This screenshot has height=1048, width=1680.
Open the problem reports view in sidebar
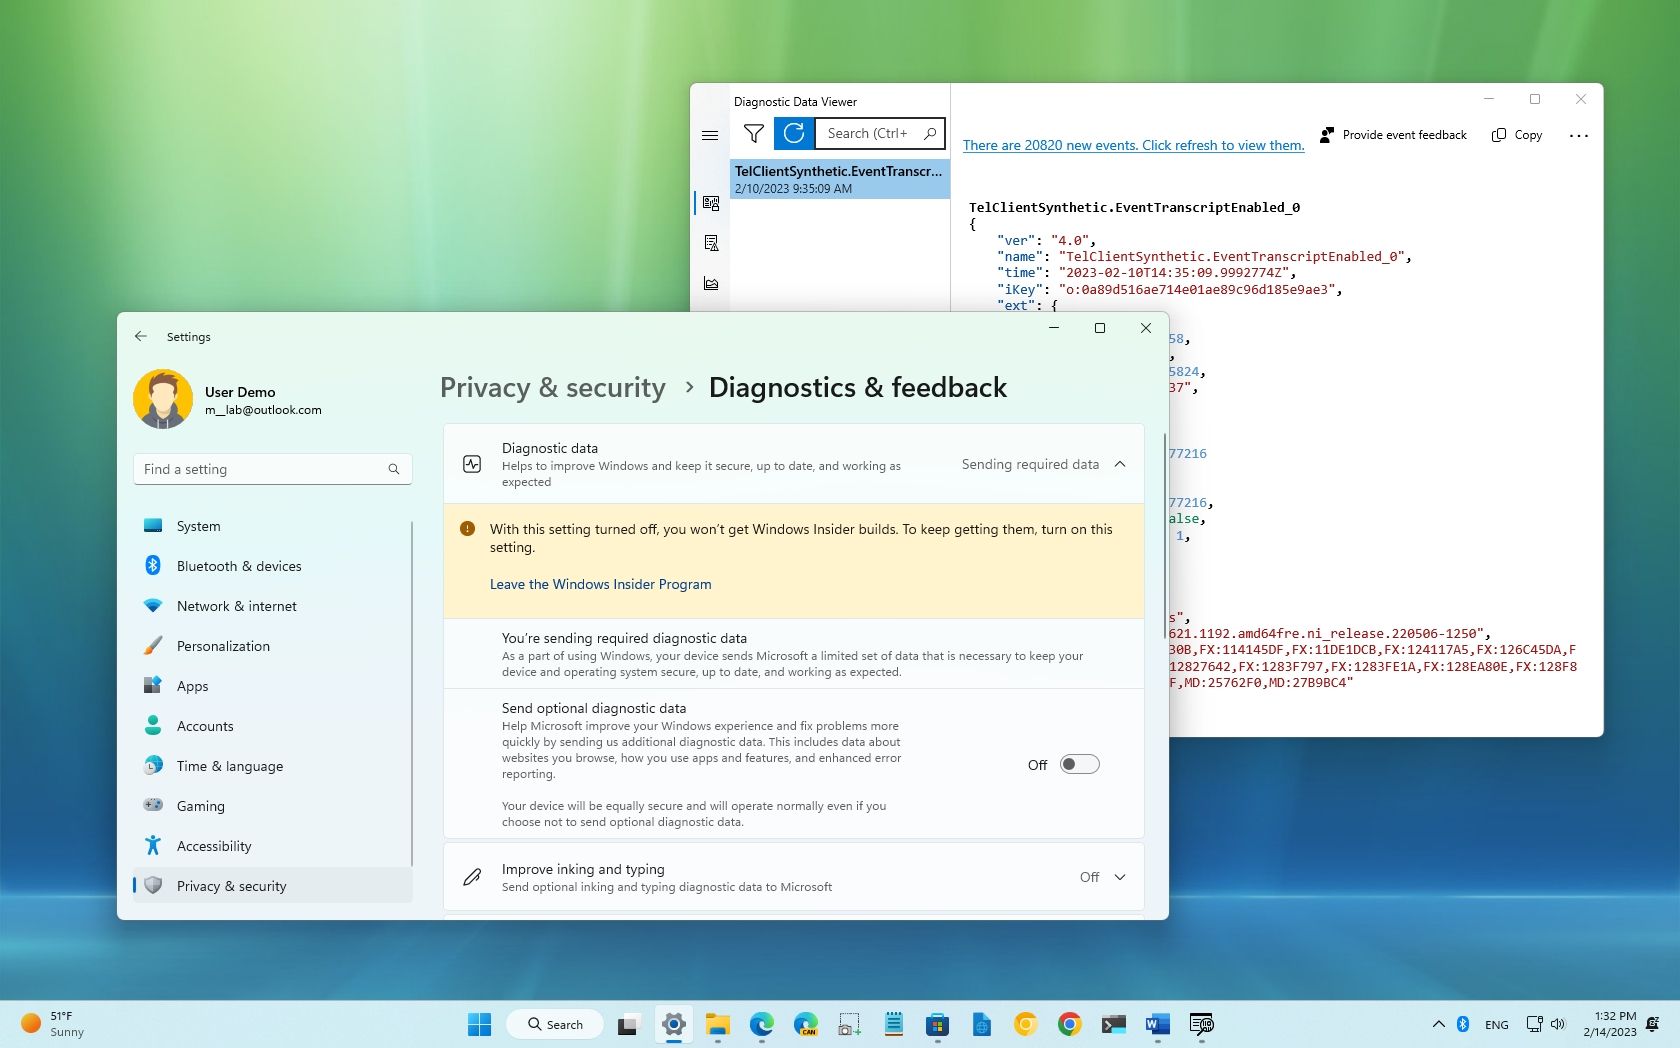point(710,243)
